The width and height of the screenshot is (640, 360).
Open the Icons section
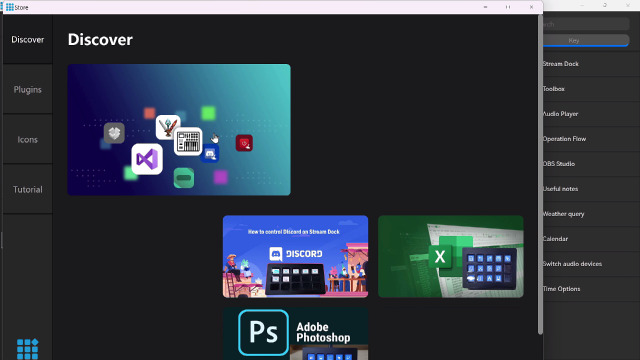[x=27, y=140]
